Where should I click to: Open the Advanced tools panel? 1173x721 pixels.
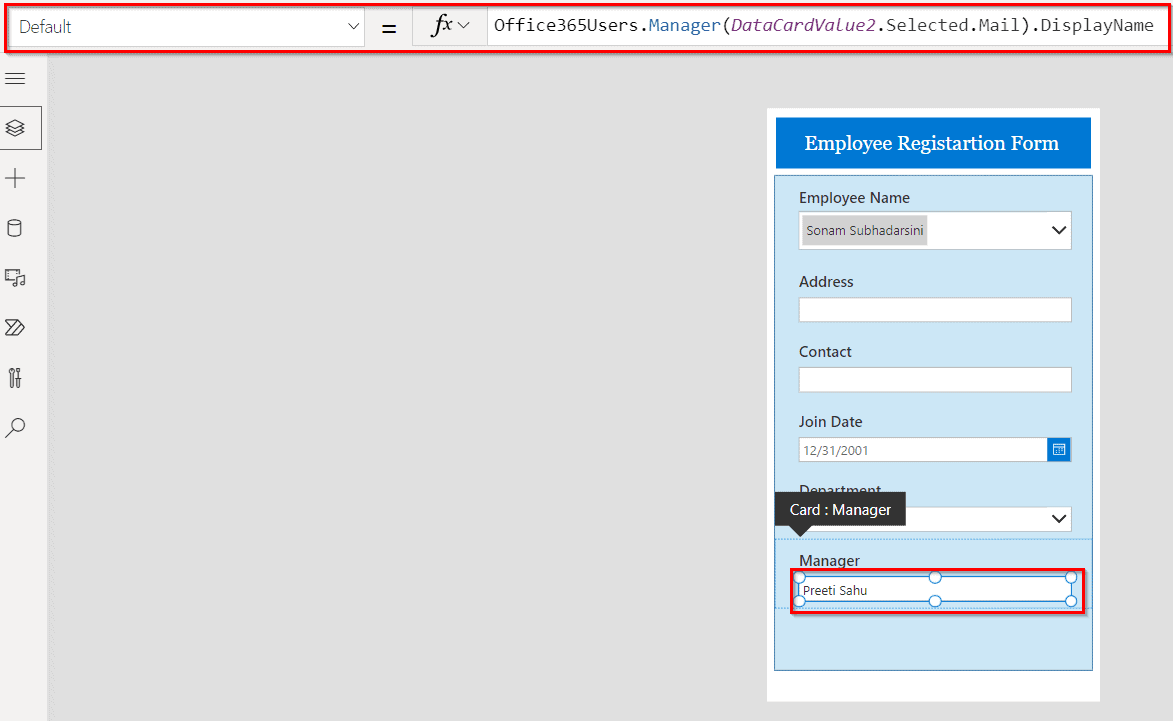click(x=20, y=377)
